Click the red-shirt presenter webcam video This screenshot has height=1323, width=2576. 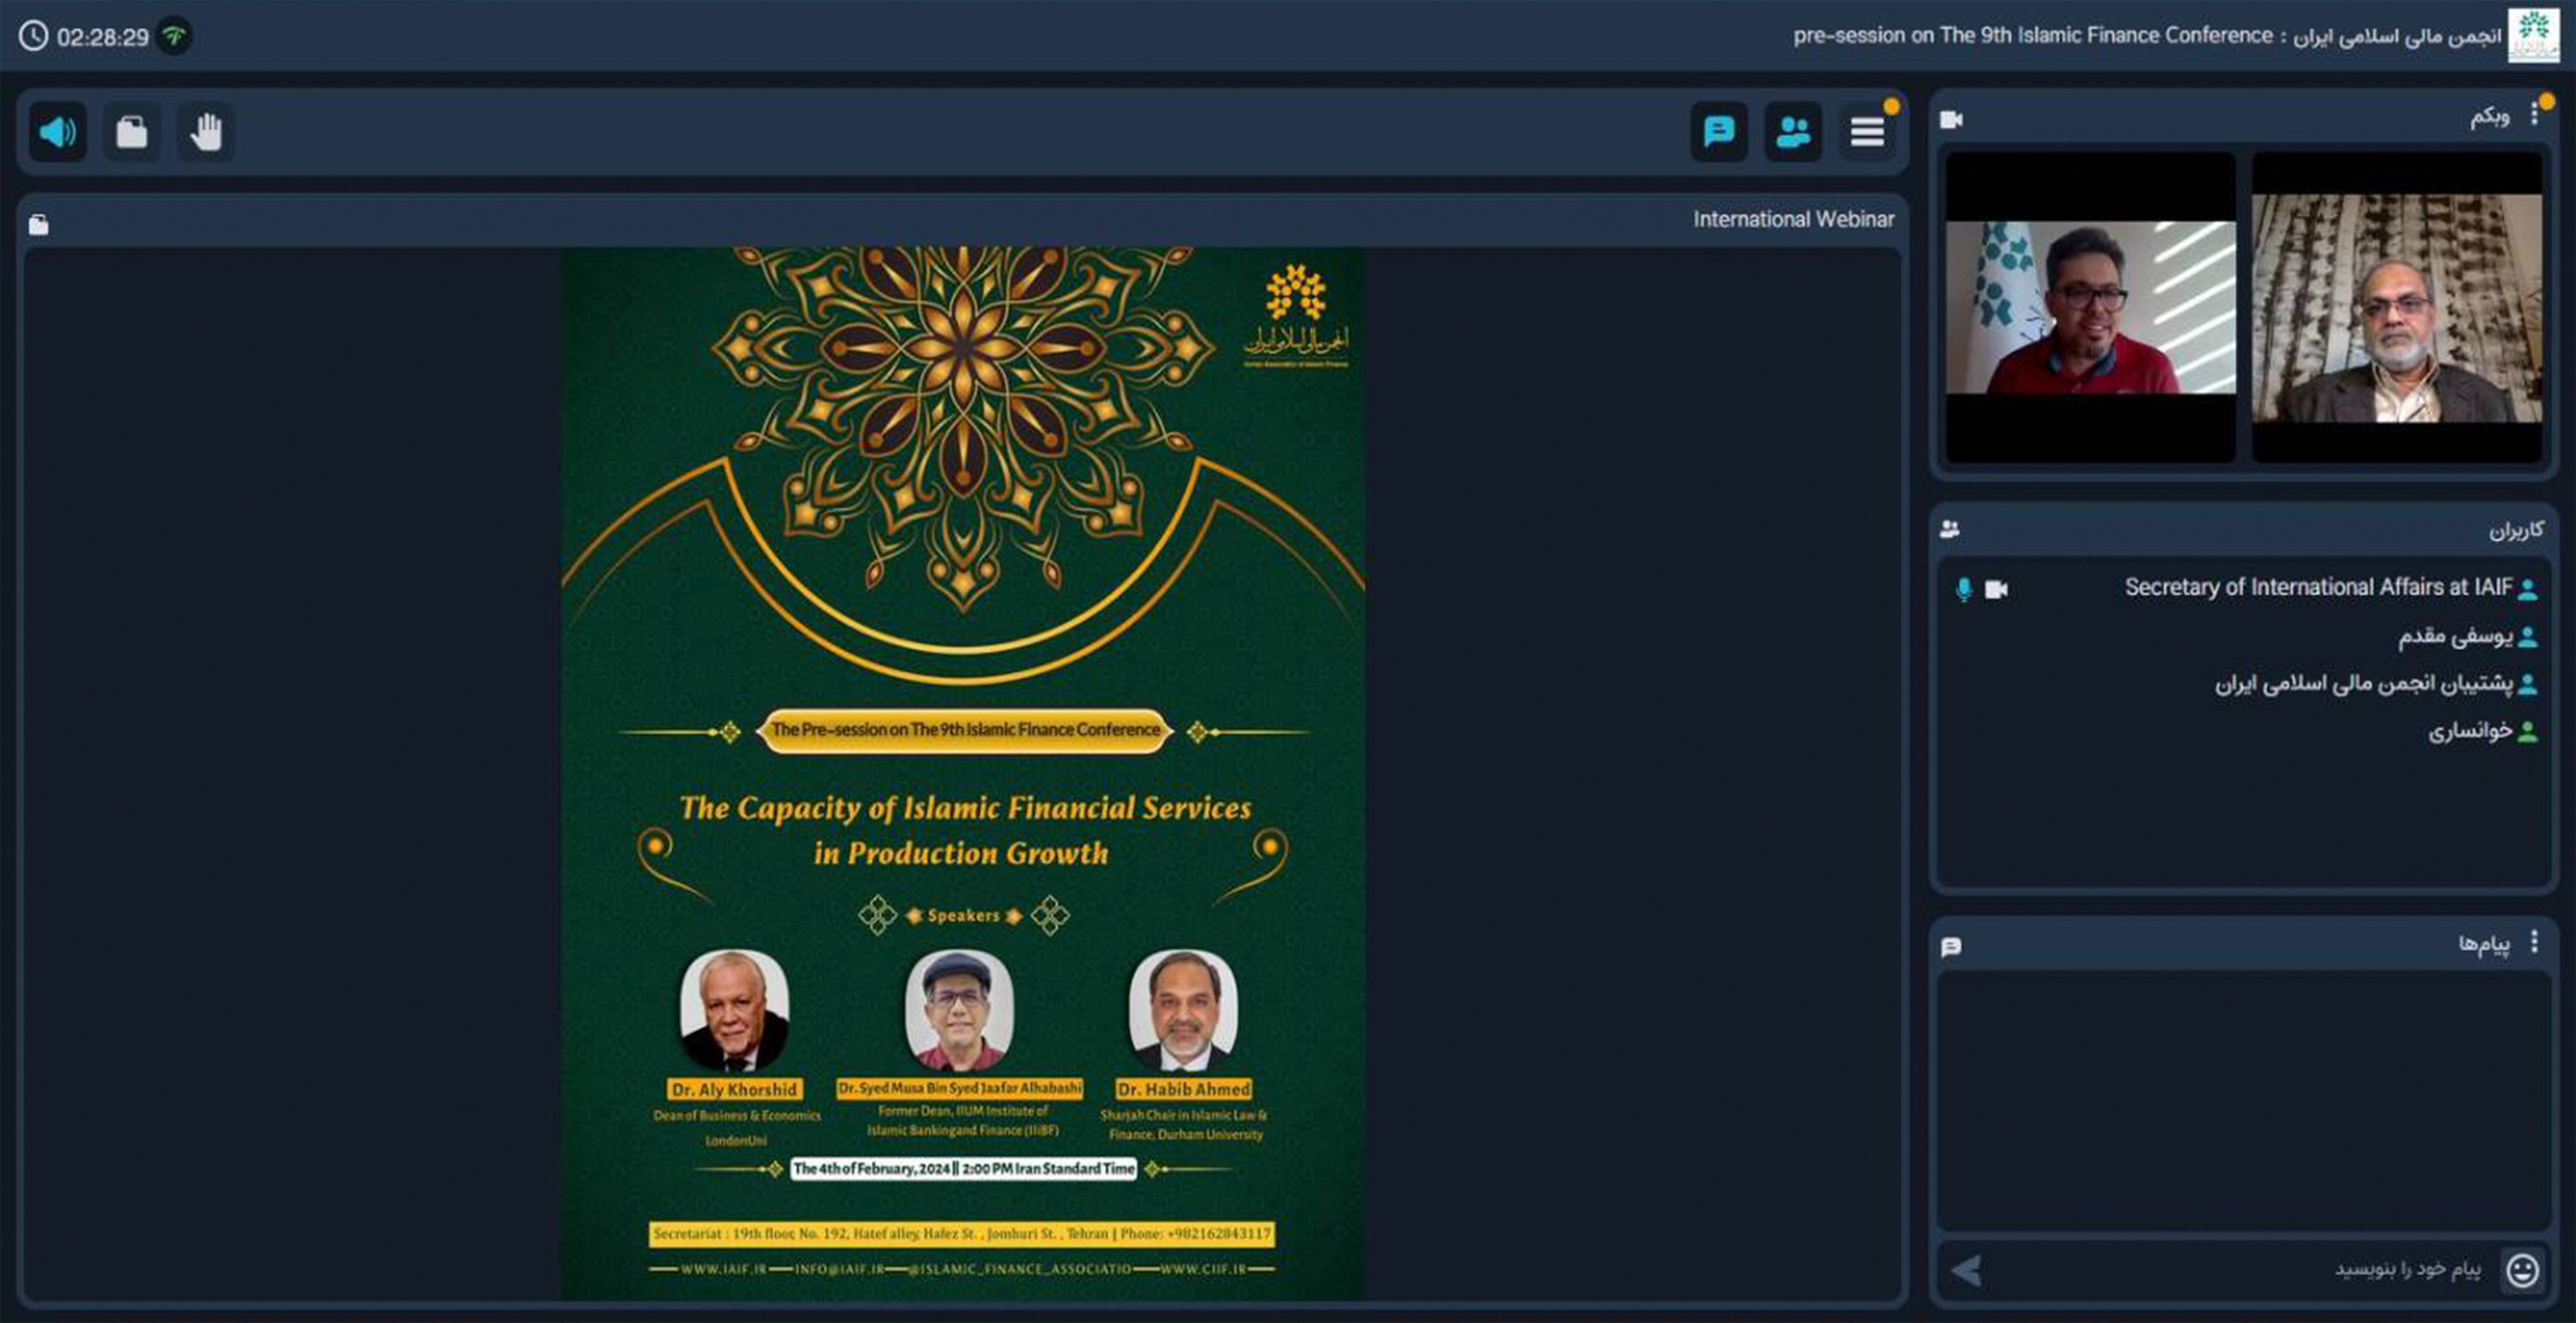tap(2090, 307)
